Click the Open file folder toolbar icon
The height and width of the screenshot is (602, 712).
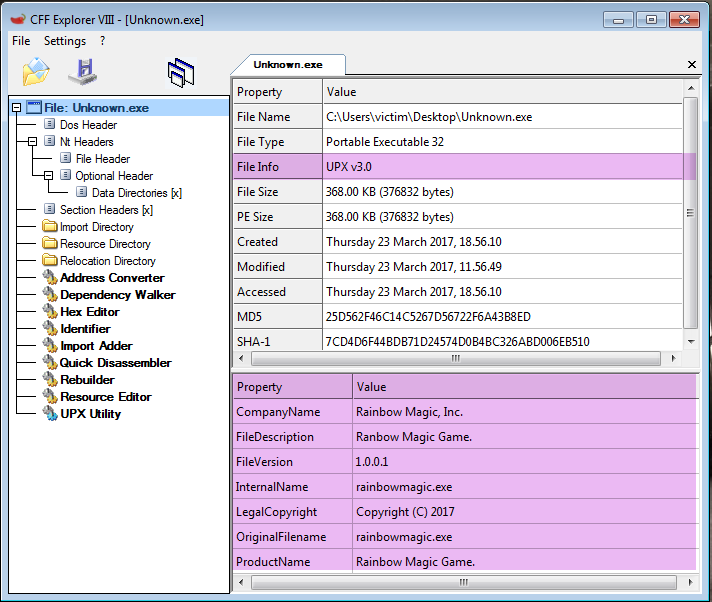point(36,71)
